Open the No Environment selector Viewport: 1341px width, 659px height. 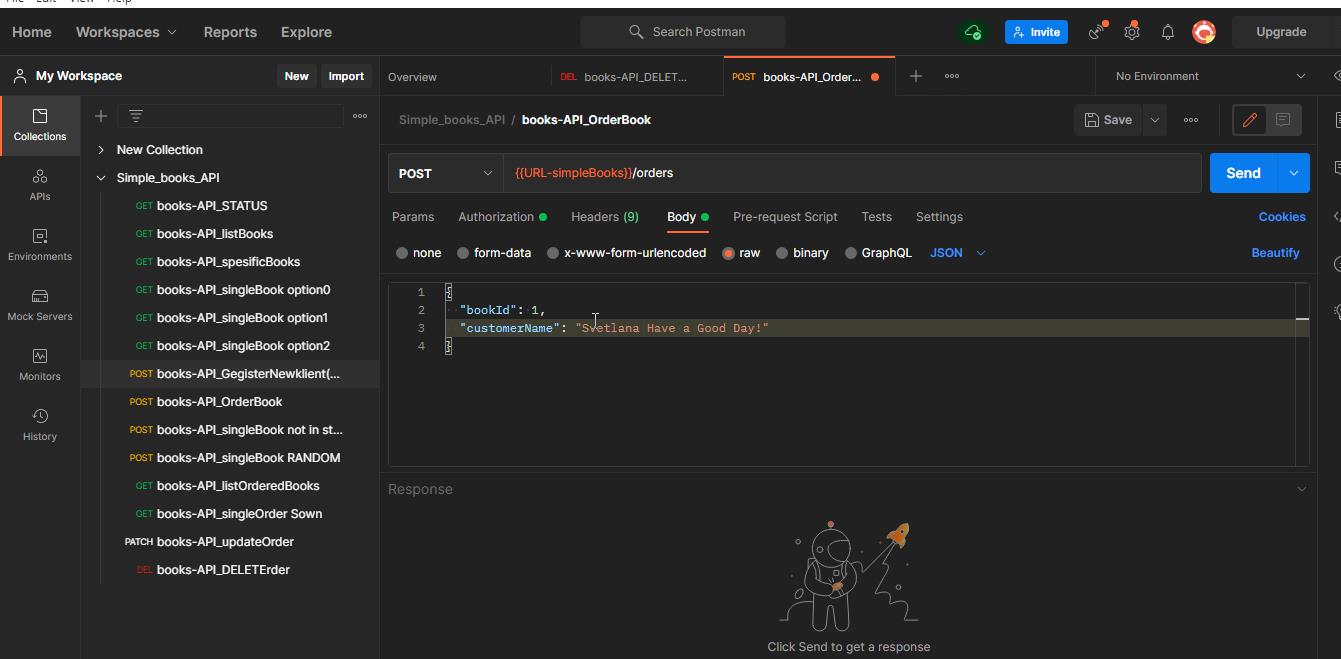pyautogui.click(x=1210, y=76)
